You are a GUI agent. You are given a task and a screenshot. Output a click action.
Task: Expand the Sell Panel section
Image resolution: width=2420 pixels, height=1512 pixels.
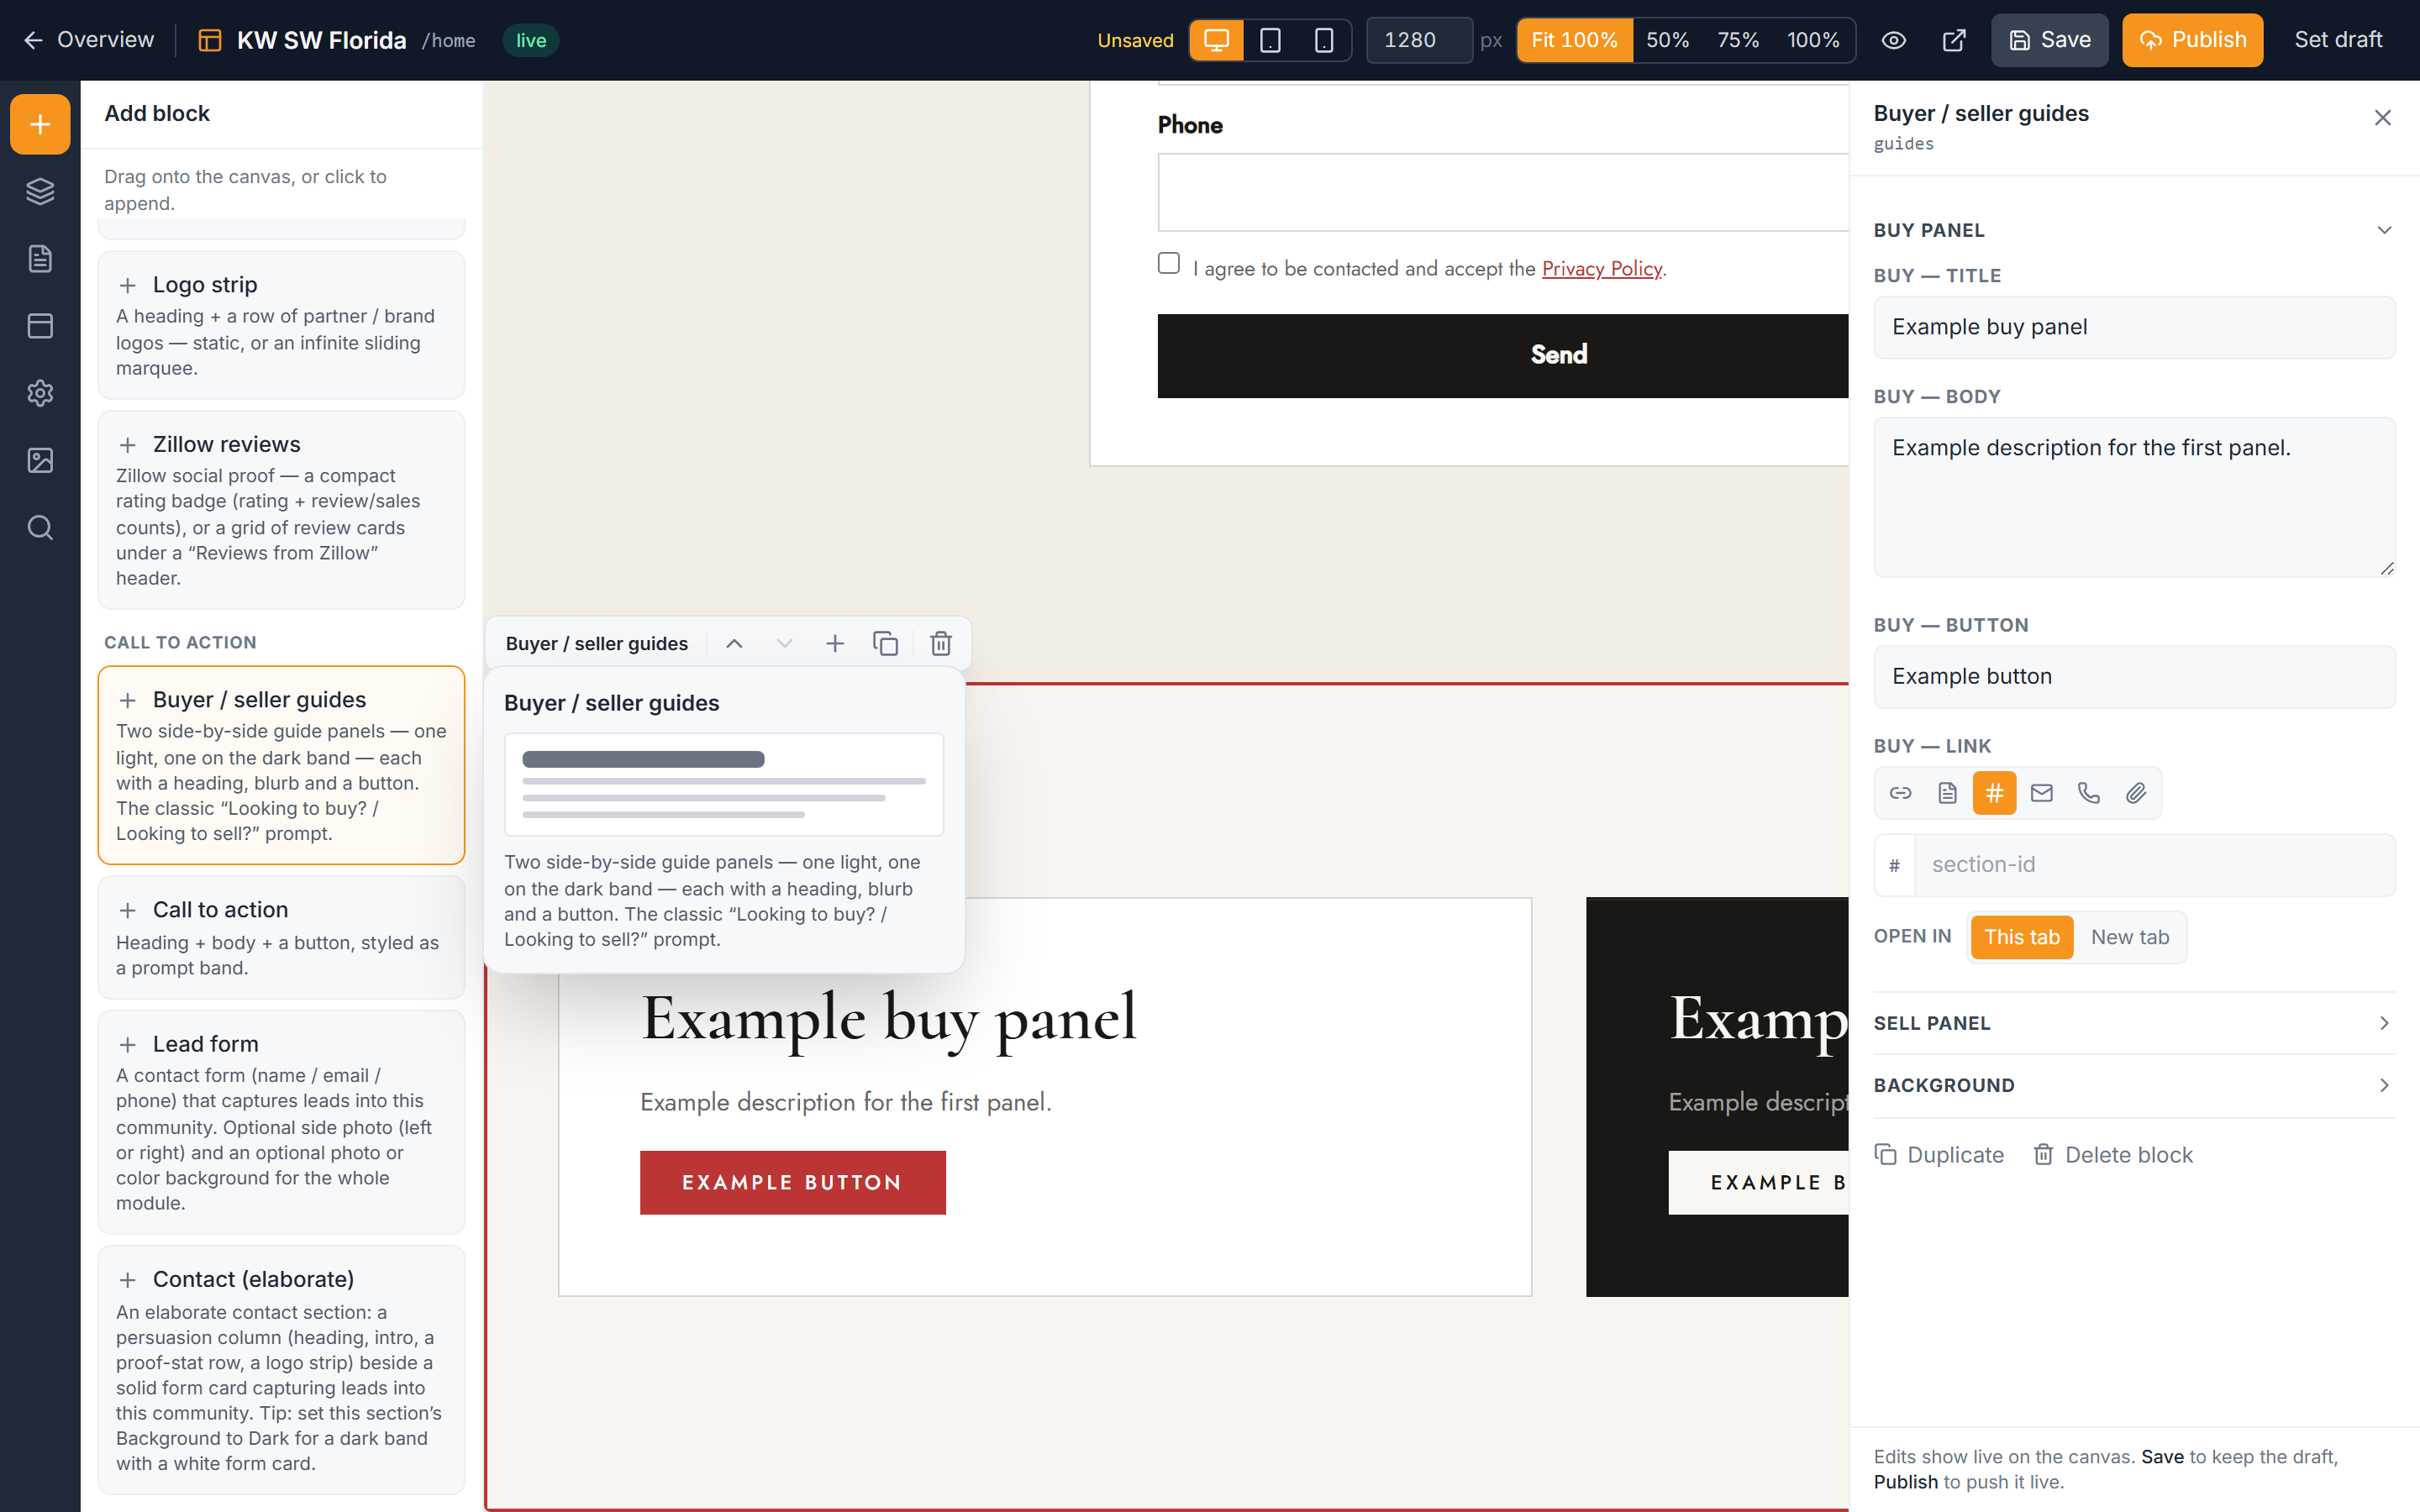[x=2134, y=1023]
